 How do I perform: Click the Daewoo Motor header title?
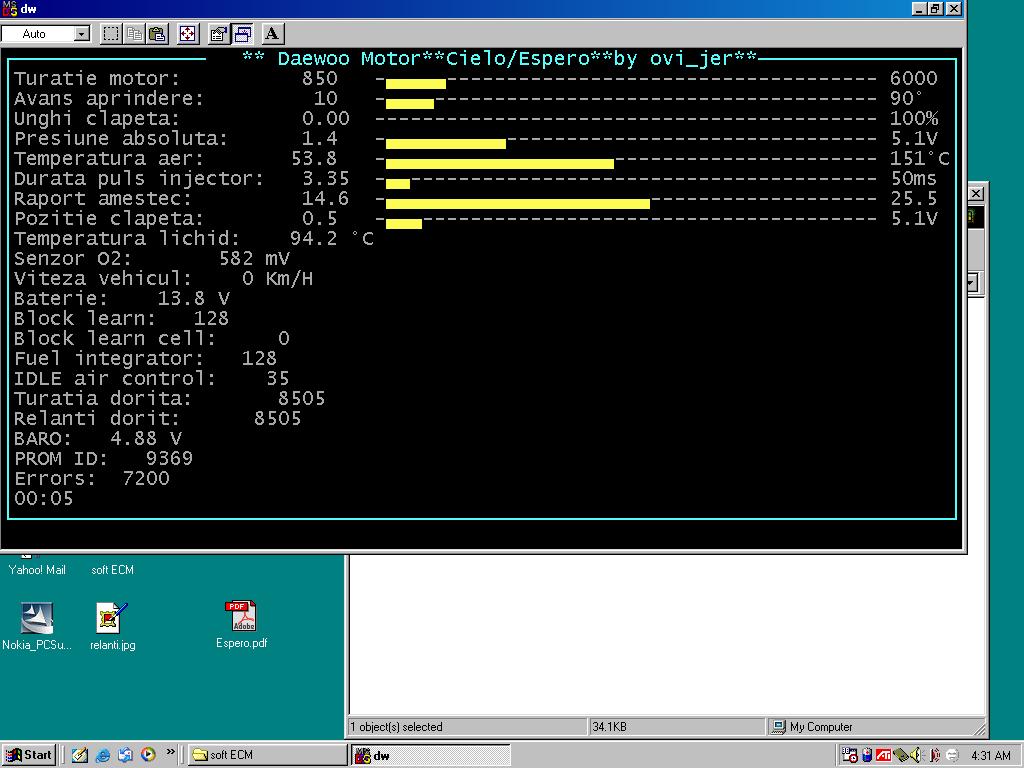tap(500, 59)
